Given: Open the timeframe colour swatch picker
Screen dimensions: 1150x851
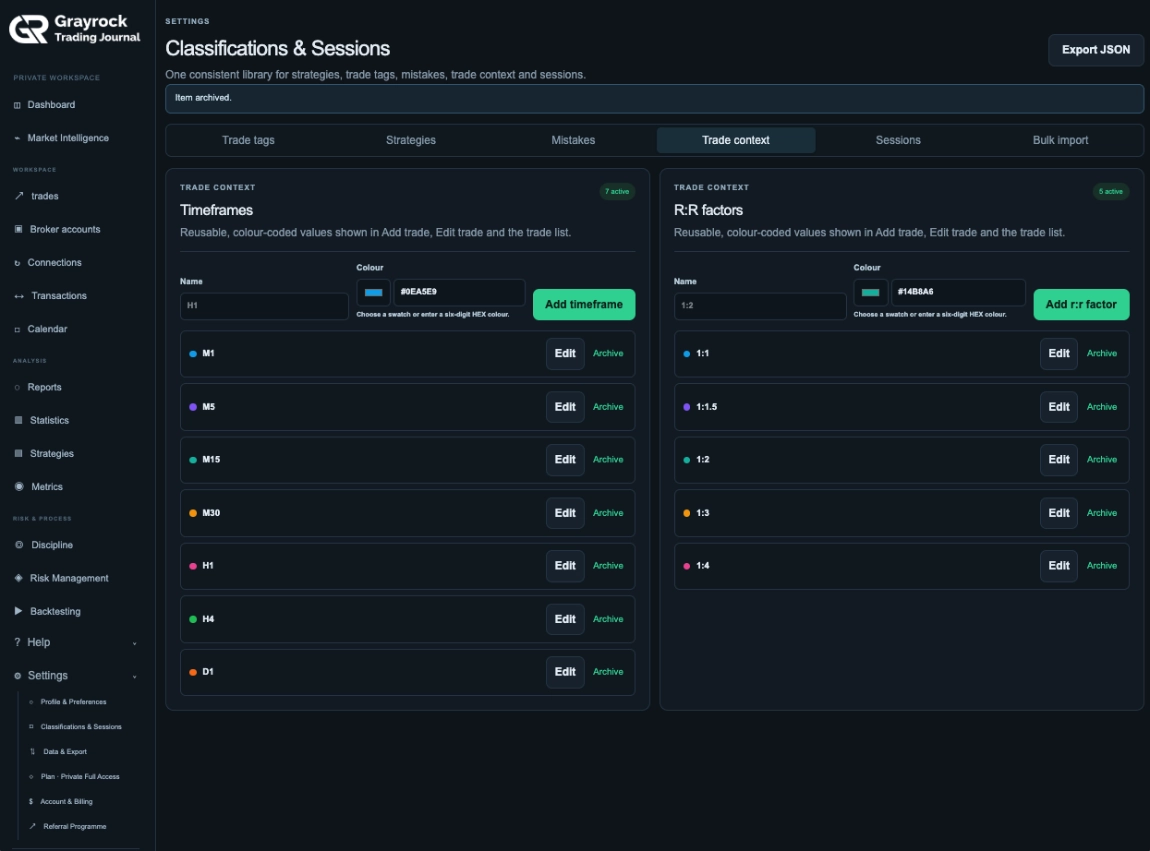Looking at the screenshot, I should [x=373, y=292].
